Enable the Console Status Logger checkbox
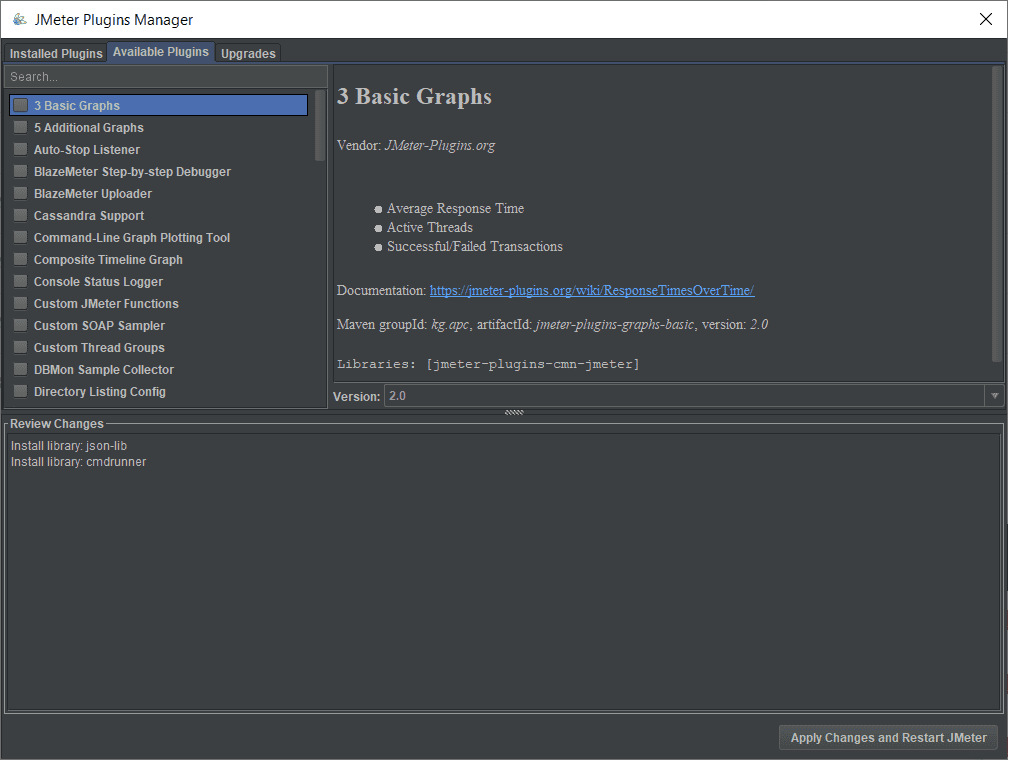Viewport: 1012px width, 763px height. [x=21, y=281]
